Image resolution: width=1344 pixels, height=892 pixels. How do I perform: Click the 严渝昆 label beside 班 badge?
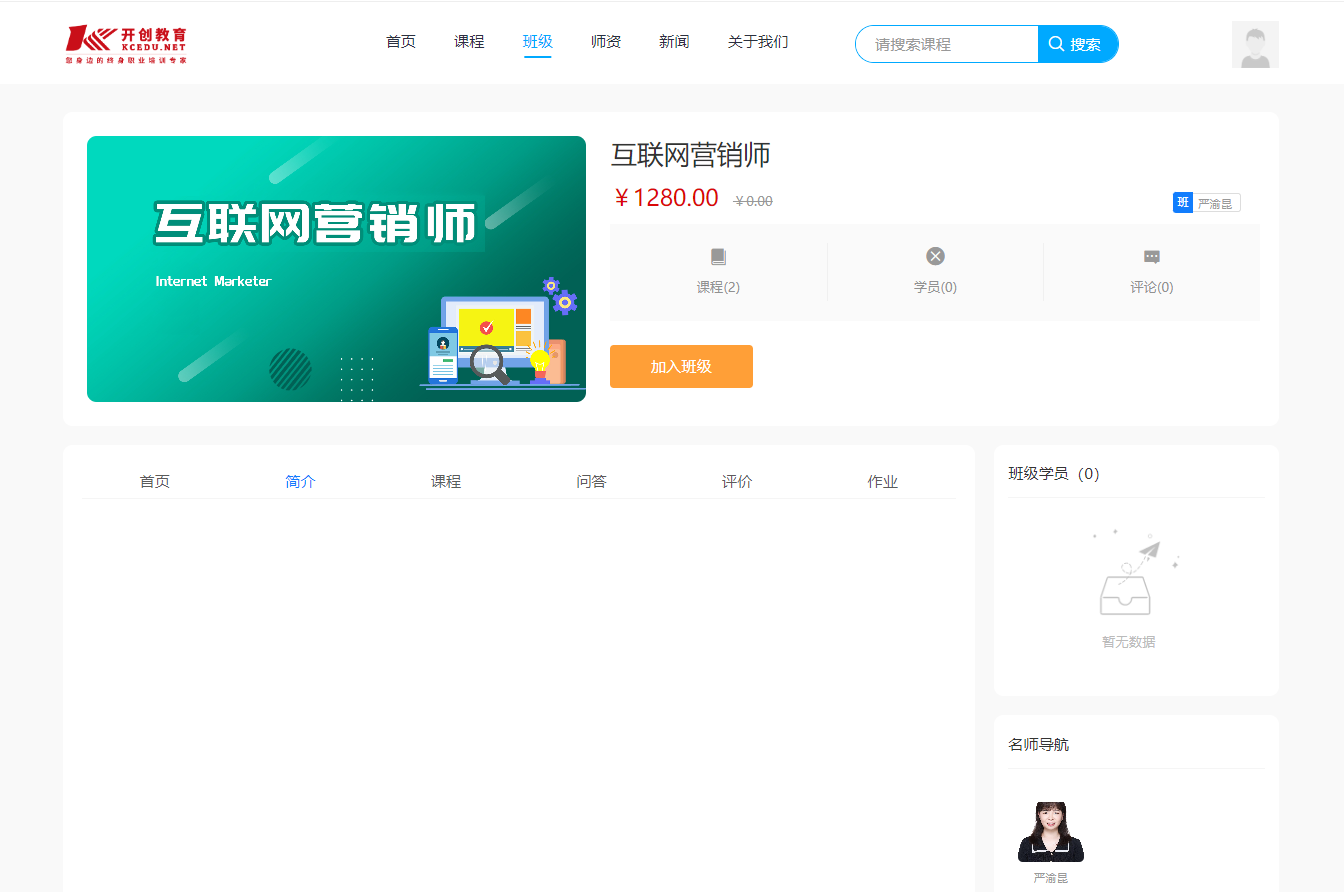coord(1216,203)
